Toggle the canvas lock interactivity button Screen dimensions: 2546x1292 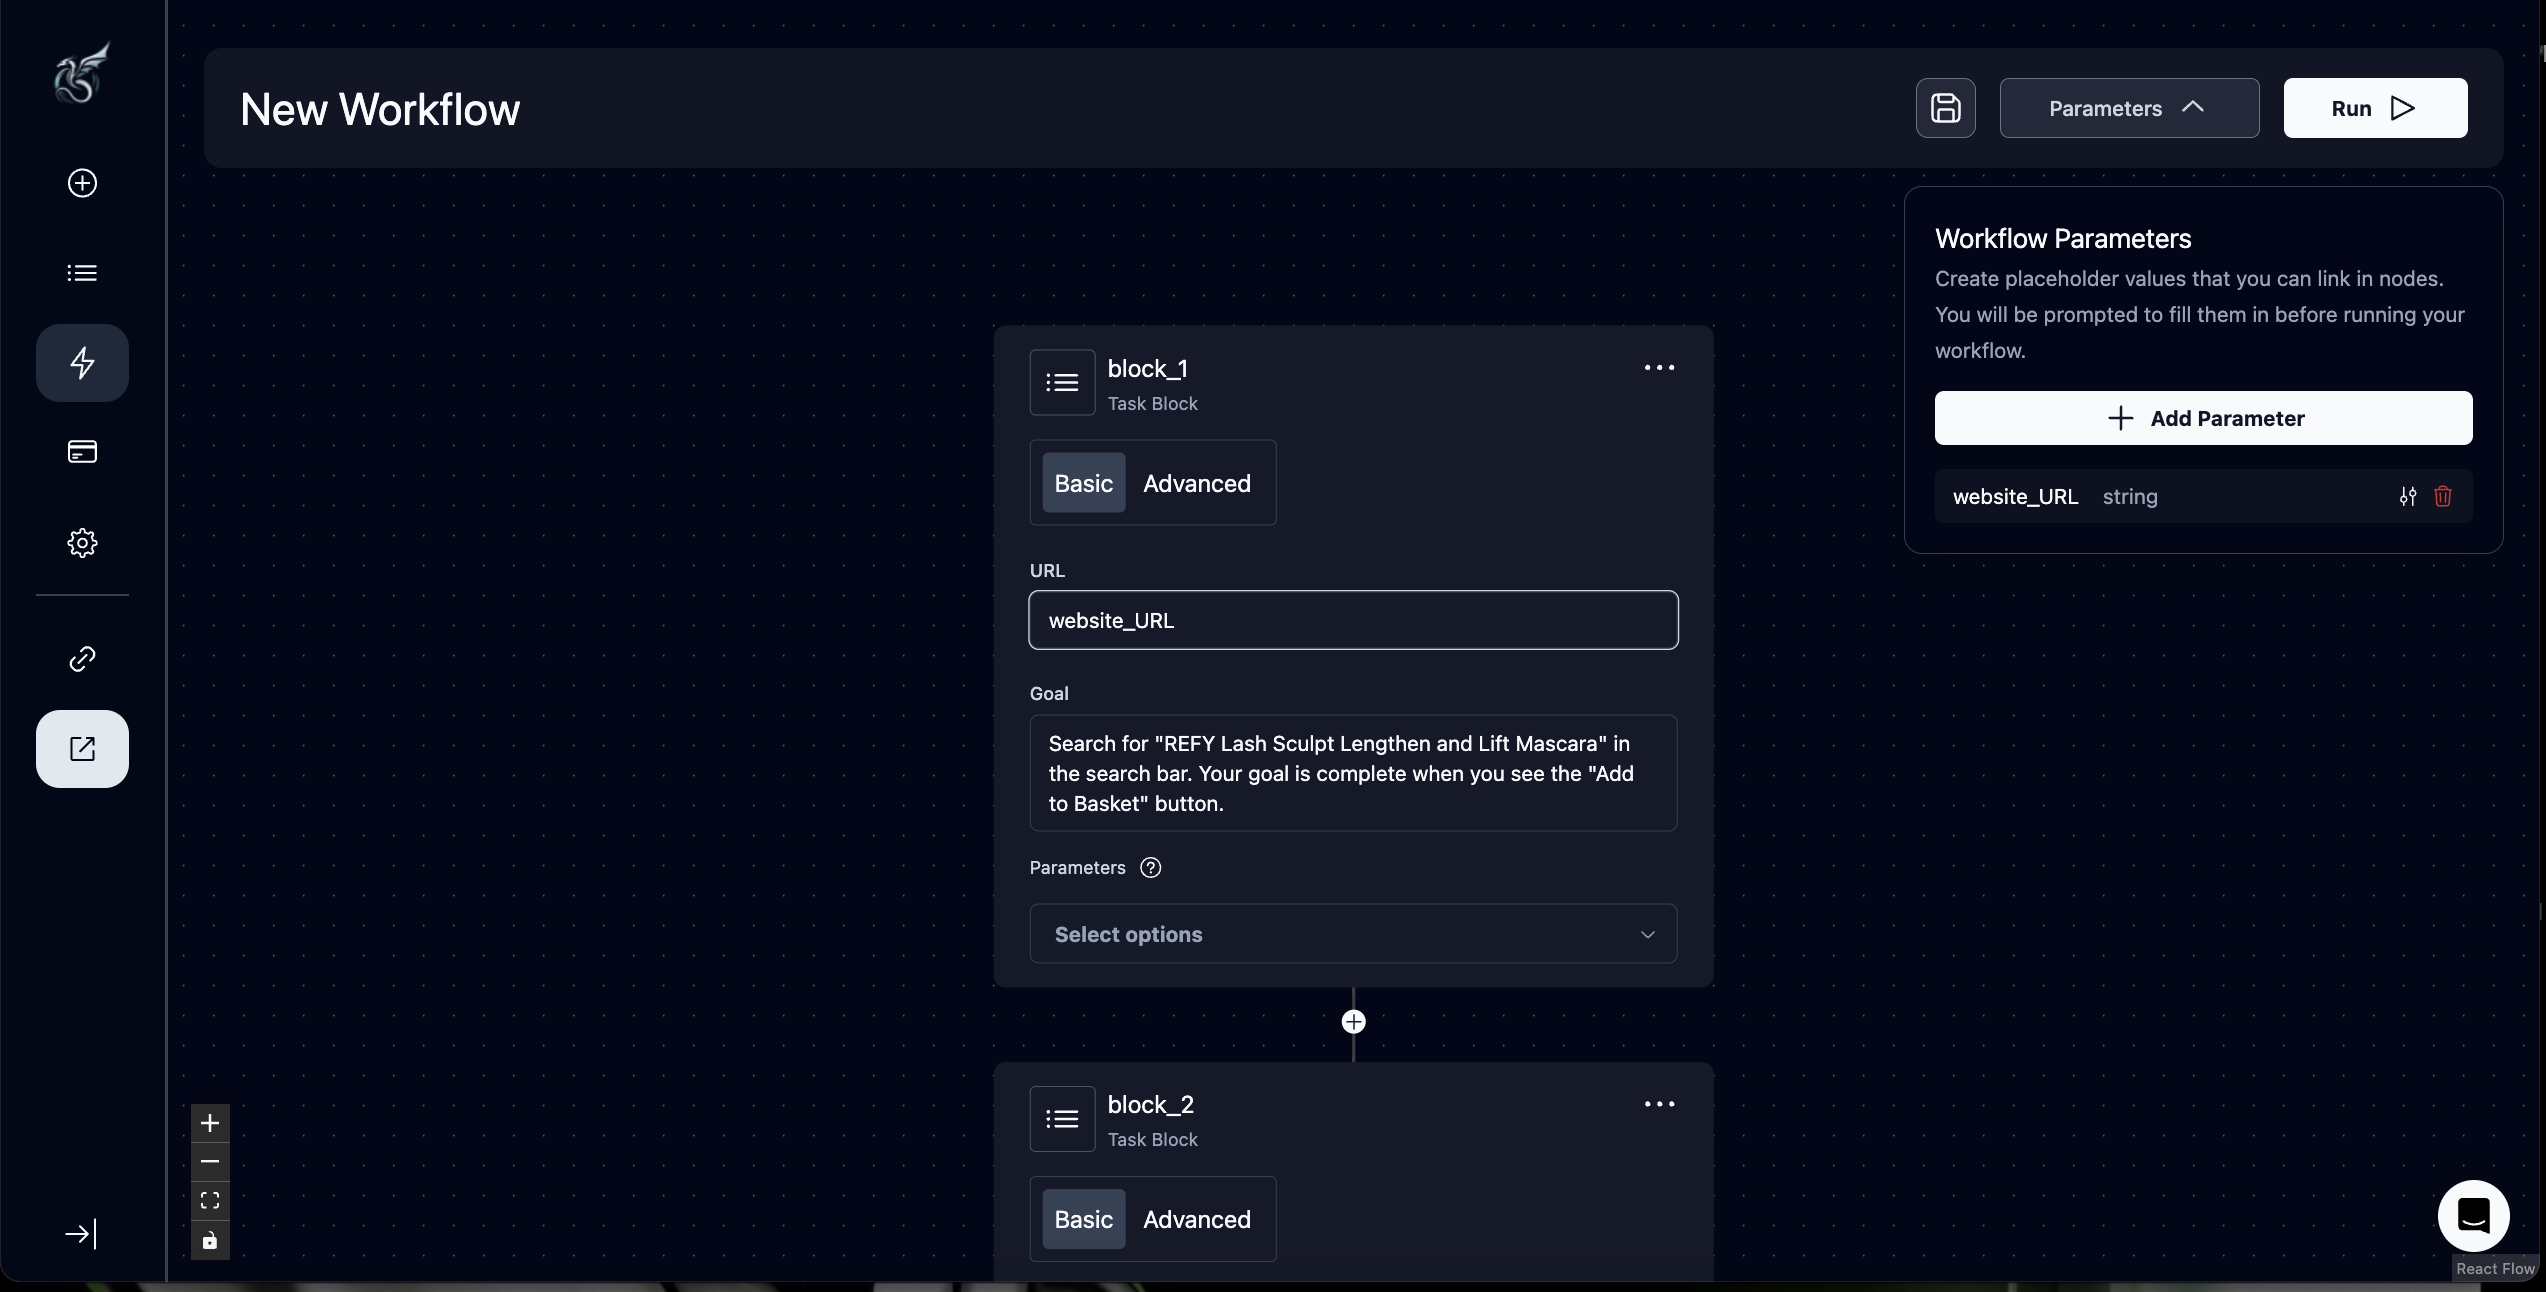click(210, 1241)
